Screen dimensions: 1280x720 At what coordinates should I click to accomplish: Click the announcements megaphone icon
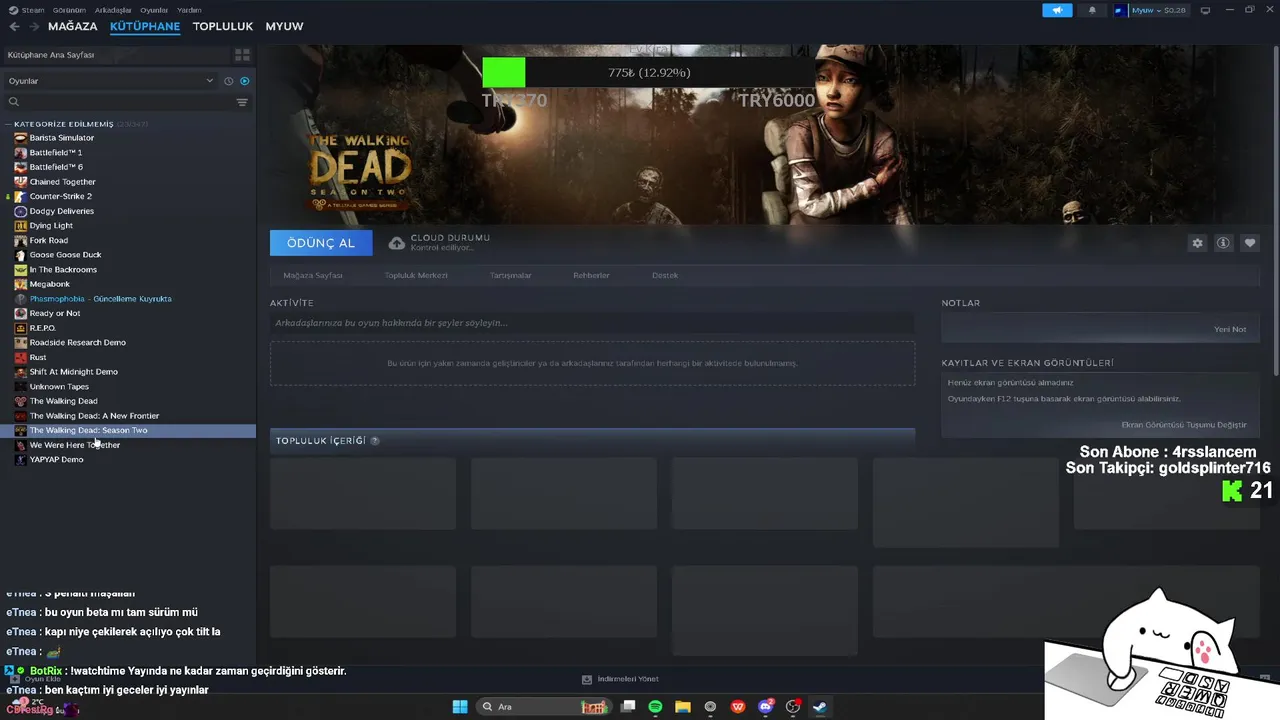tap(1057, 10)
